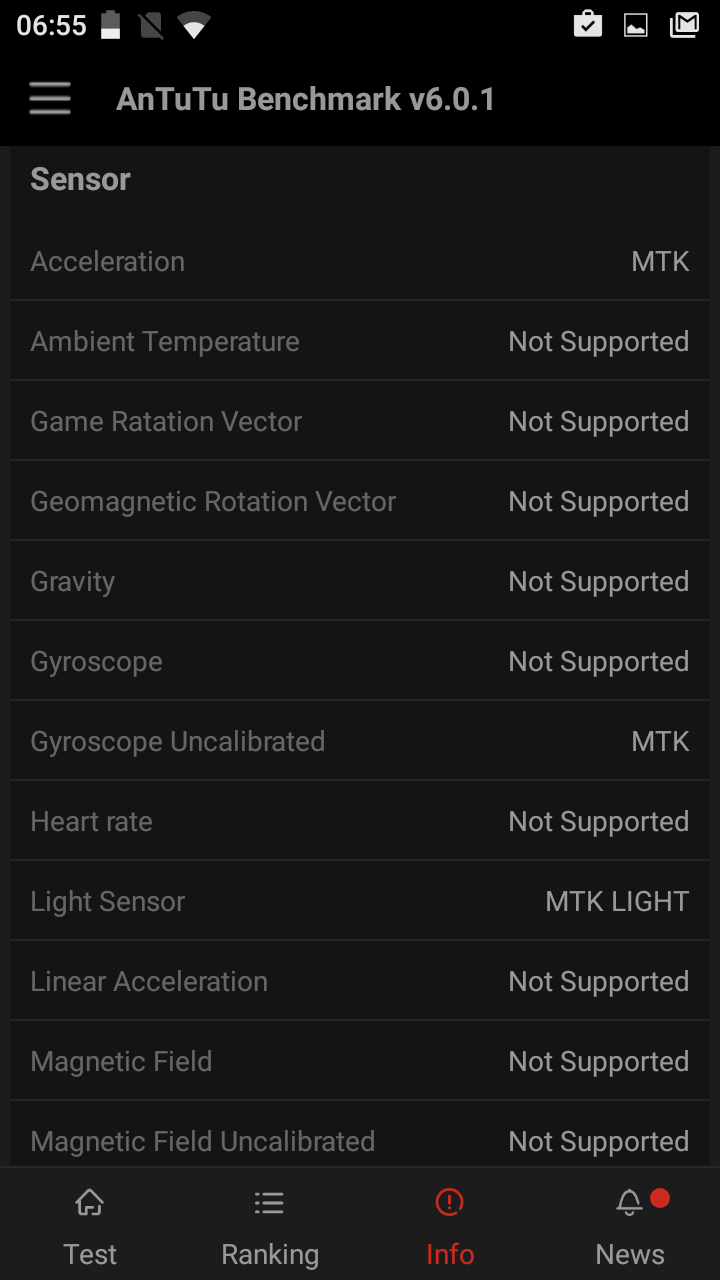Tap the Light Sensor row
The image size is (720, 1280).
pos(360,901)
